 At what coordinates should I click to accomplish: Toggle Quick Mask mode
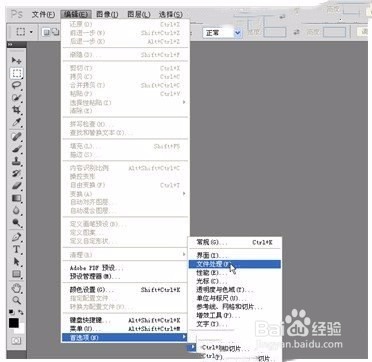[16, 341]
